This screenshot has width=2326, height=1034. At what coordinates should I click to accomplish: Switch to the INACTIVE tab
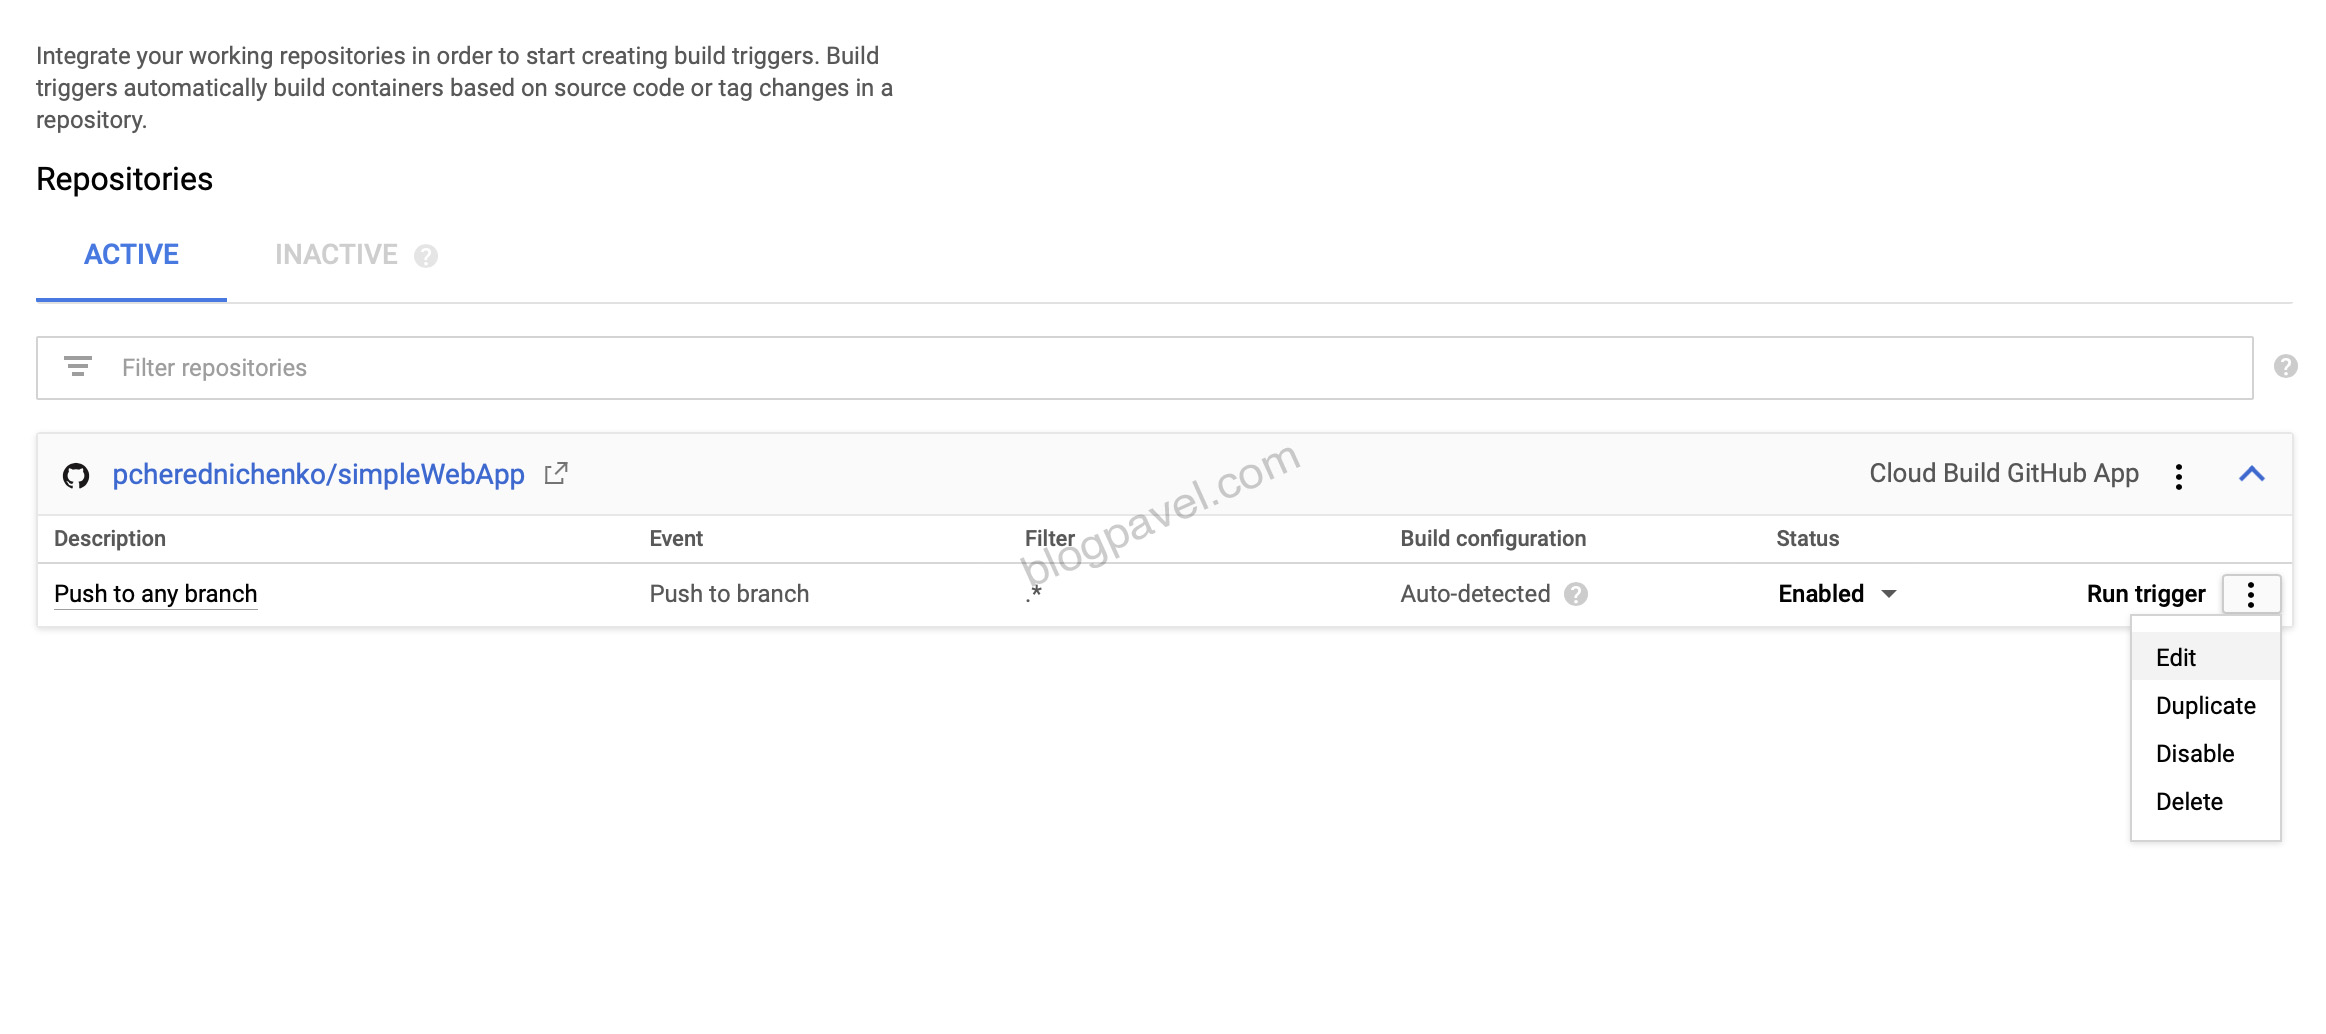[336, 255]
